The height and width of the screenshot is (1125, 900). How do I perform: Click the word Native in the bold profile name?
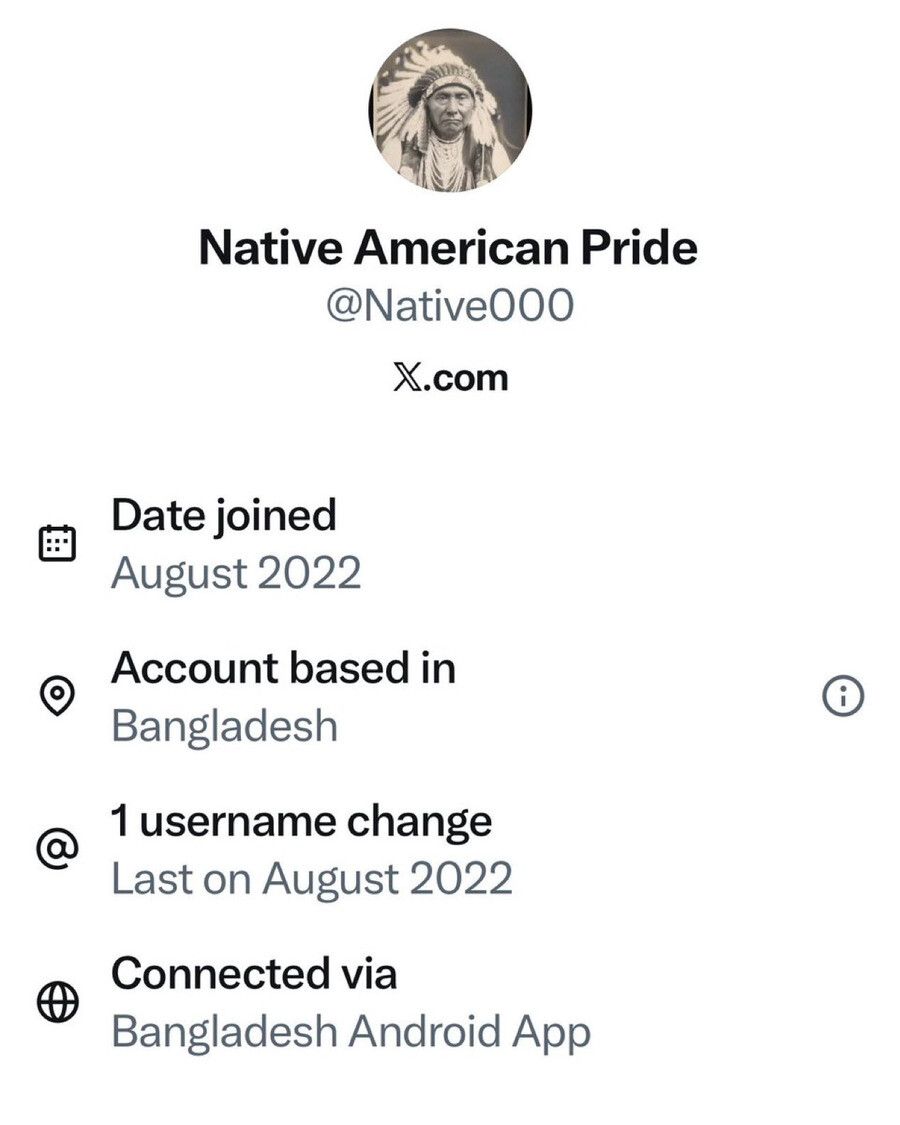264,247
